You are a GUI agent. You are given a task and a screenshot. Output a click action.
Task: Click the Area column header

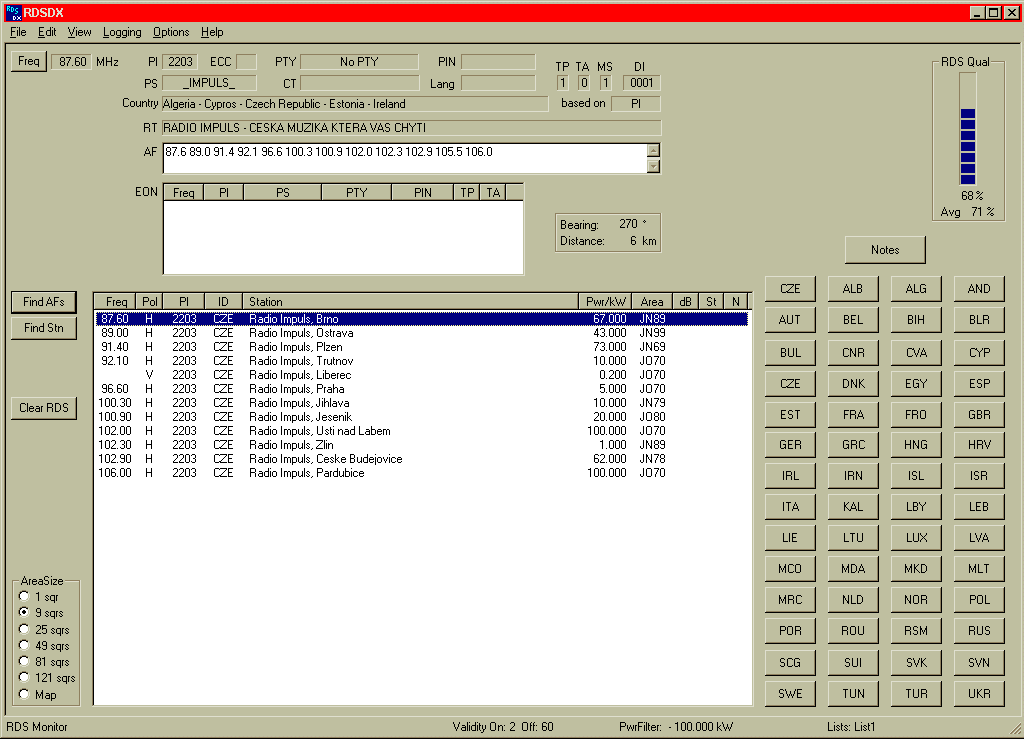click(x=651, y=302)
